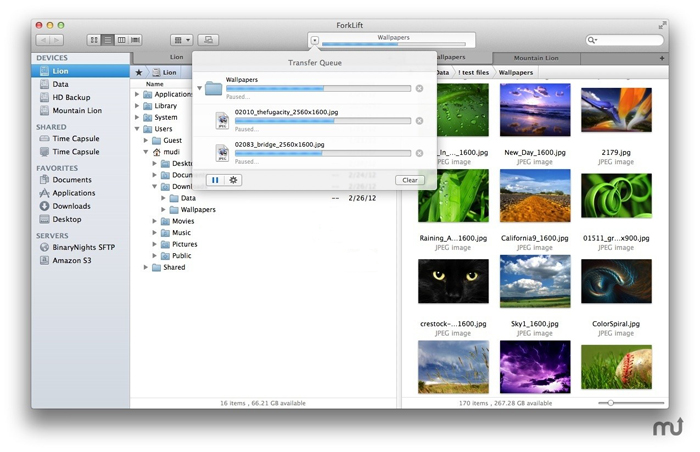Click toolbar Wallpapers progress bar
The width and height of the screenshot is (700, 452).
click(x=393, y=44)
